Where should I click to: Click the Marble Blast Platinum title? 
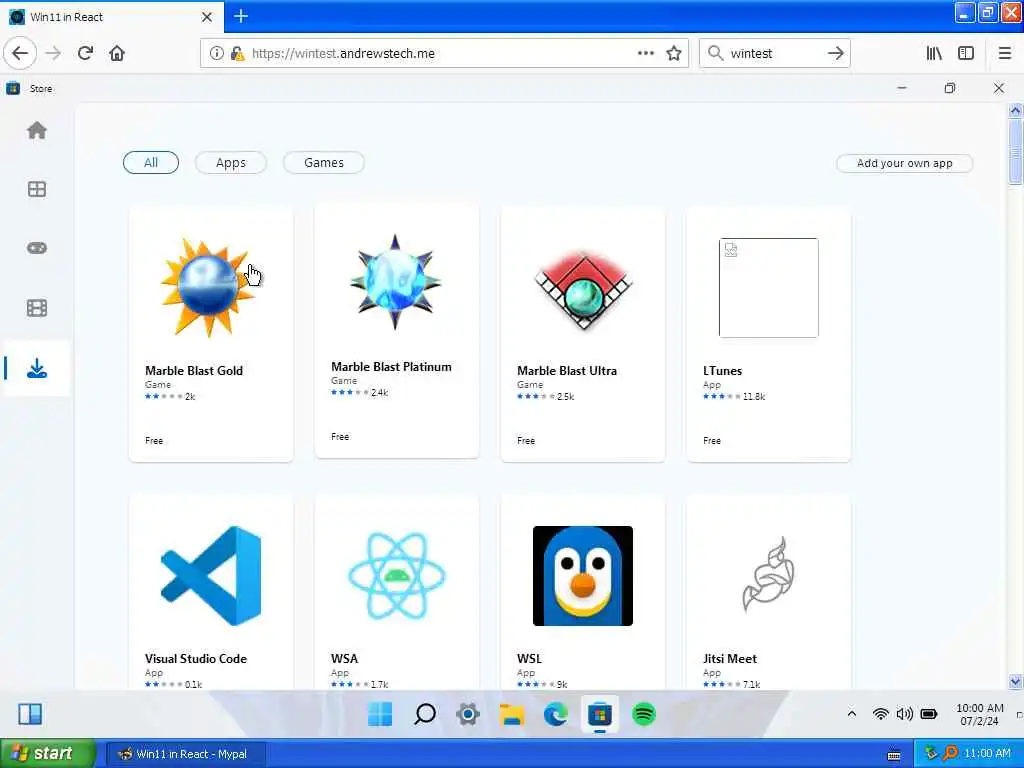(391, 366)
